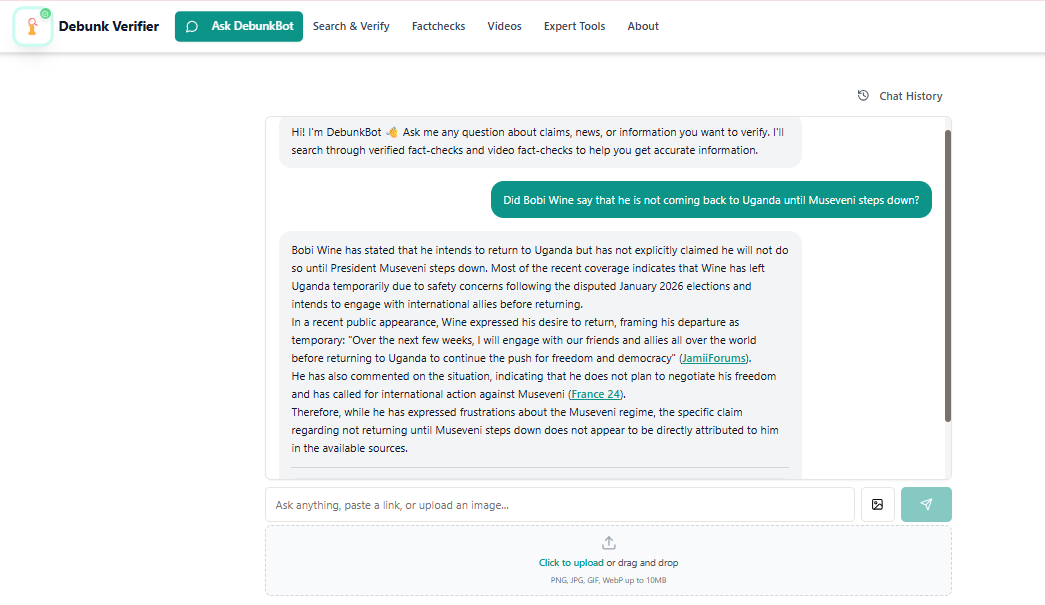The width and height of the screenshot is (1045, 605).
Task: Click the chat window vertical scrollbar
Action: click(x=948, y=276)
